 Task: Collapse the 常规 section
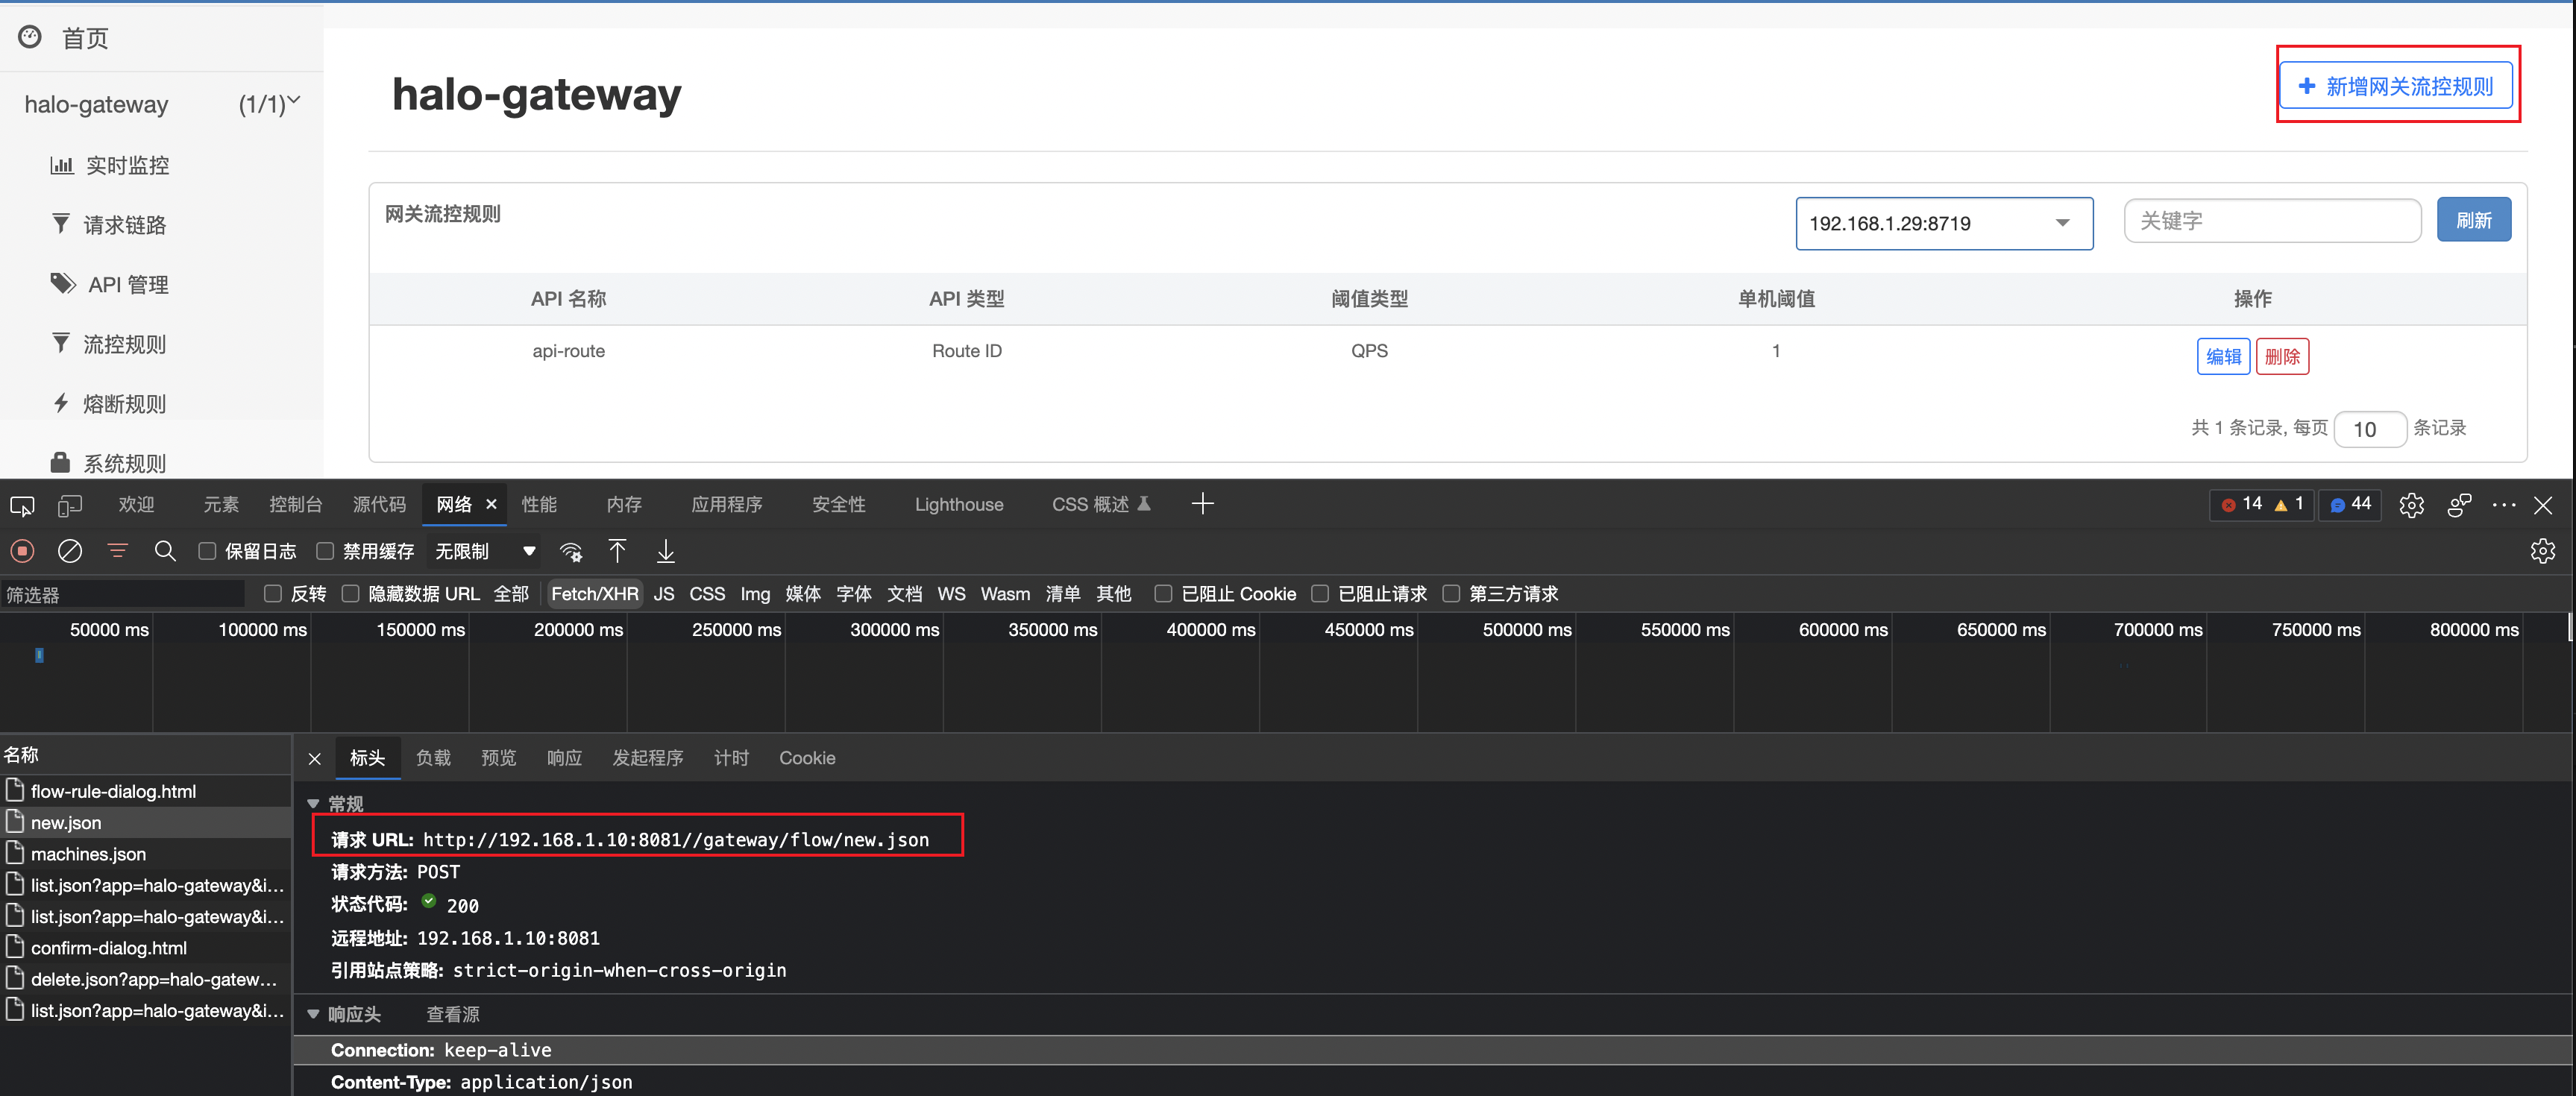coord(314,804)
